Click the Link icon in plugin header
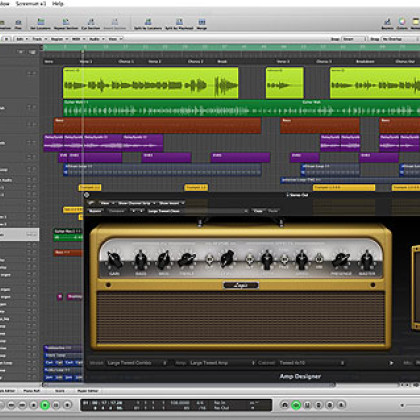Screen dimensions: 420x420 (91, 203)
